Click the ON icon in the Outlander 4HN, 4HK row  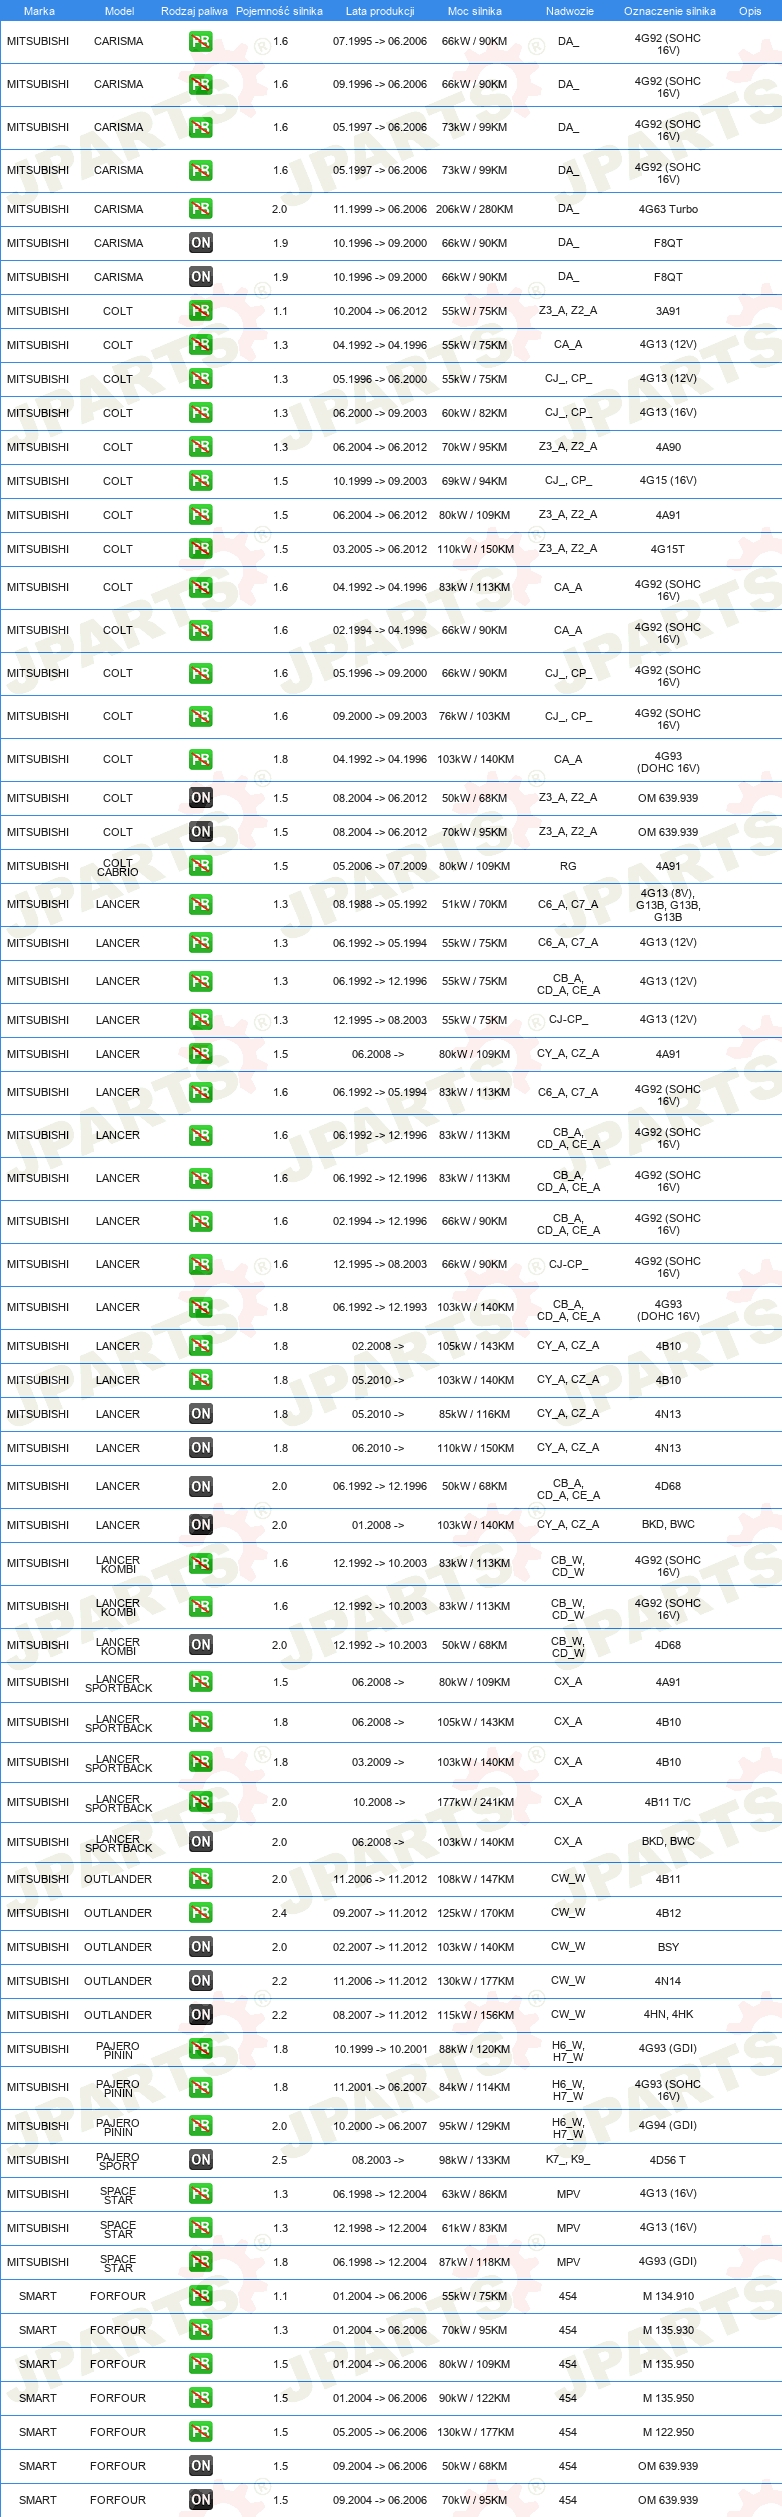(x=201, y=2015)
